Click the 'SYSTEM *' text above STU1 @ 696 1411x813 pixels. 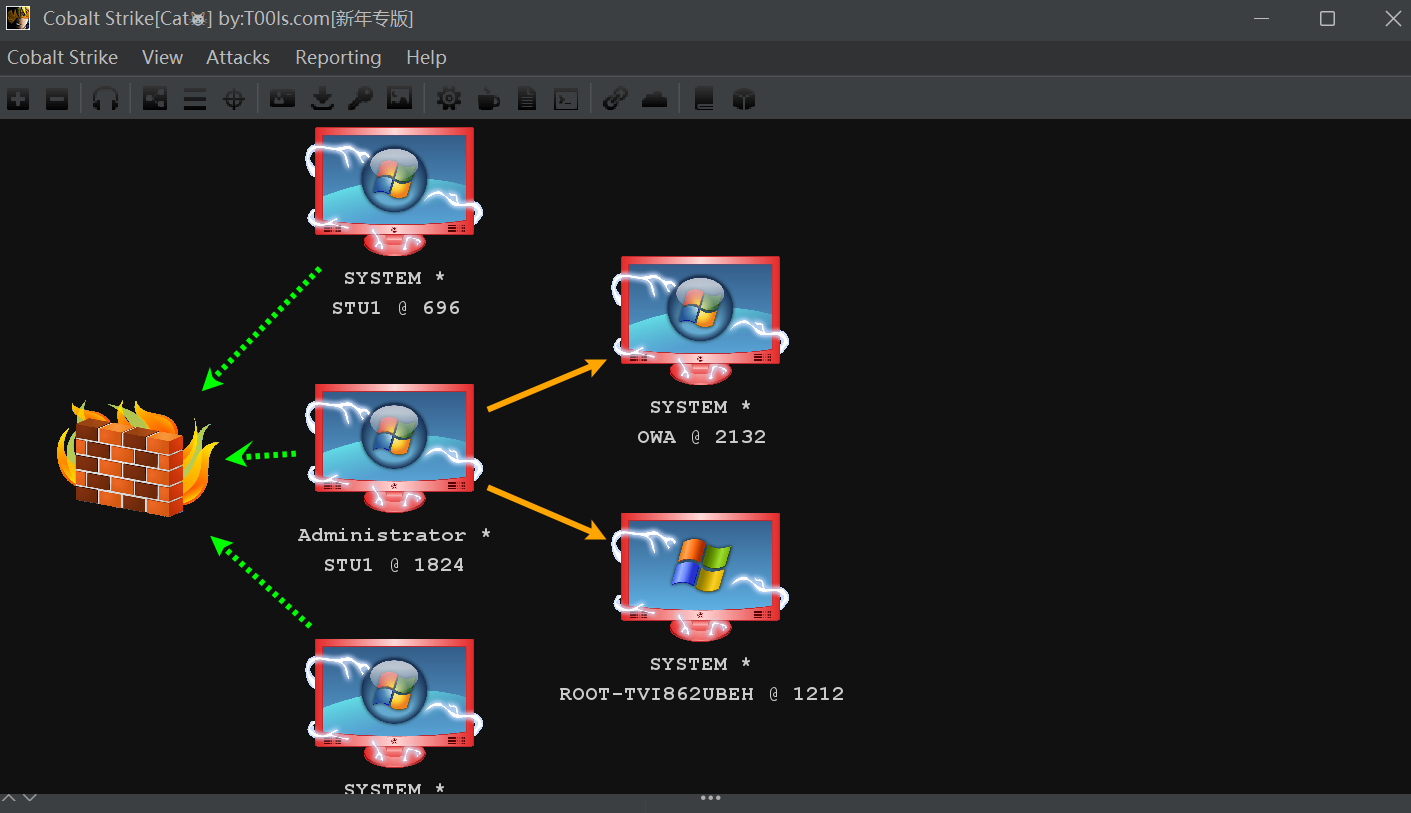(395, 278)
